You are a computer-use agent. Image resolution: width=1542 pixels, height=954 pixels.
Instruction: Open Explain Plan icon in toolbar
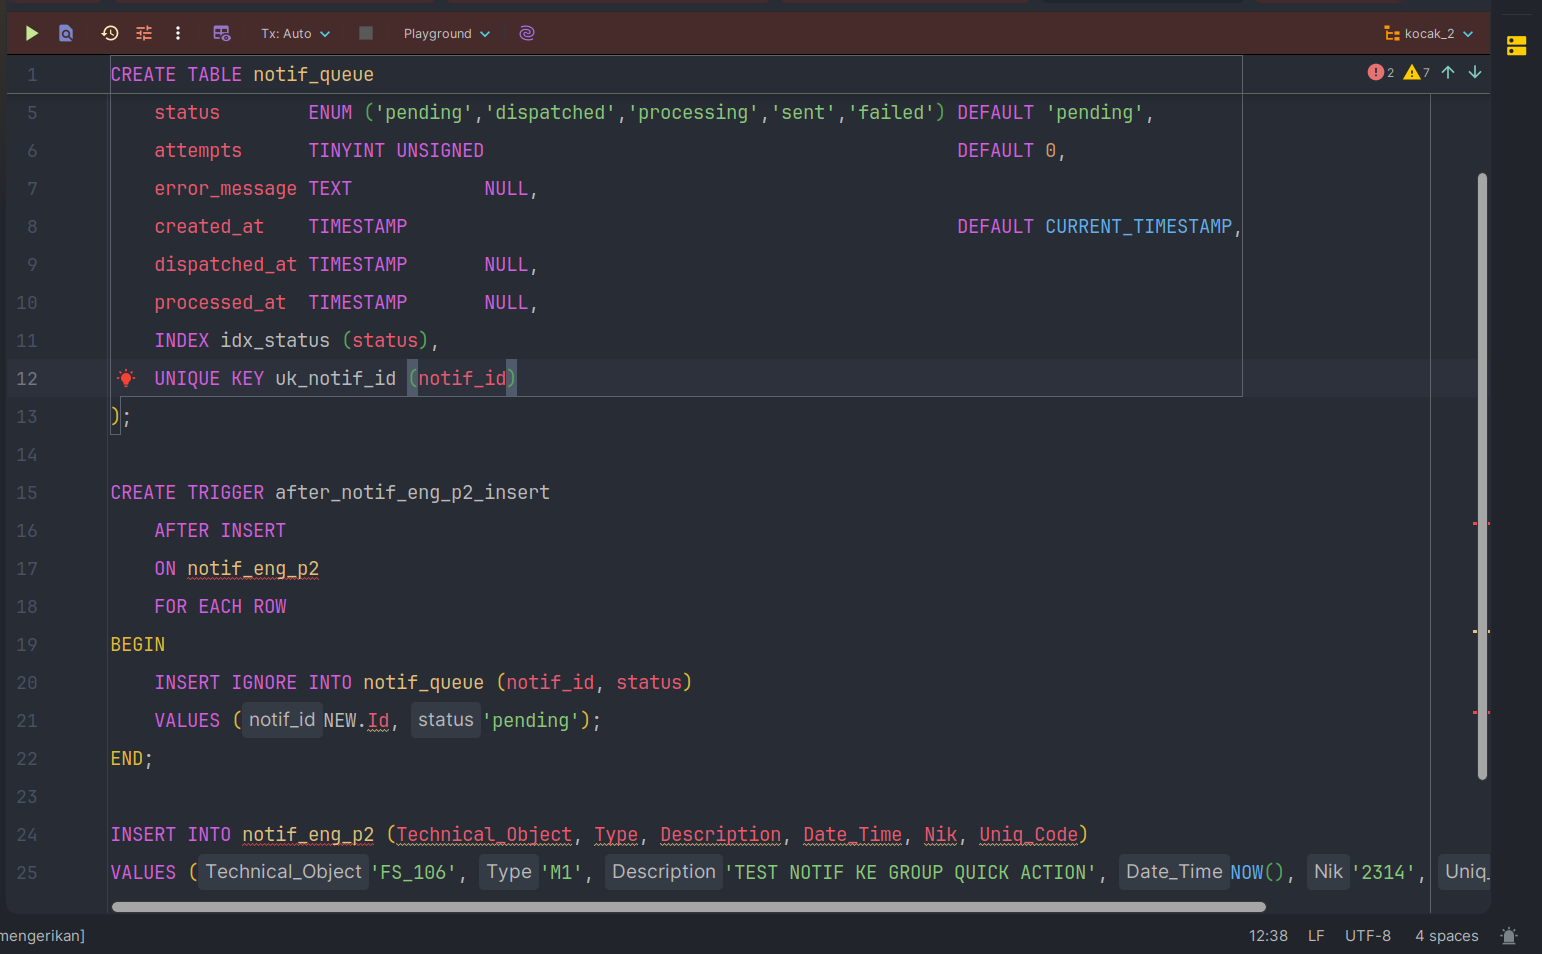[x=66, y=33]
